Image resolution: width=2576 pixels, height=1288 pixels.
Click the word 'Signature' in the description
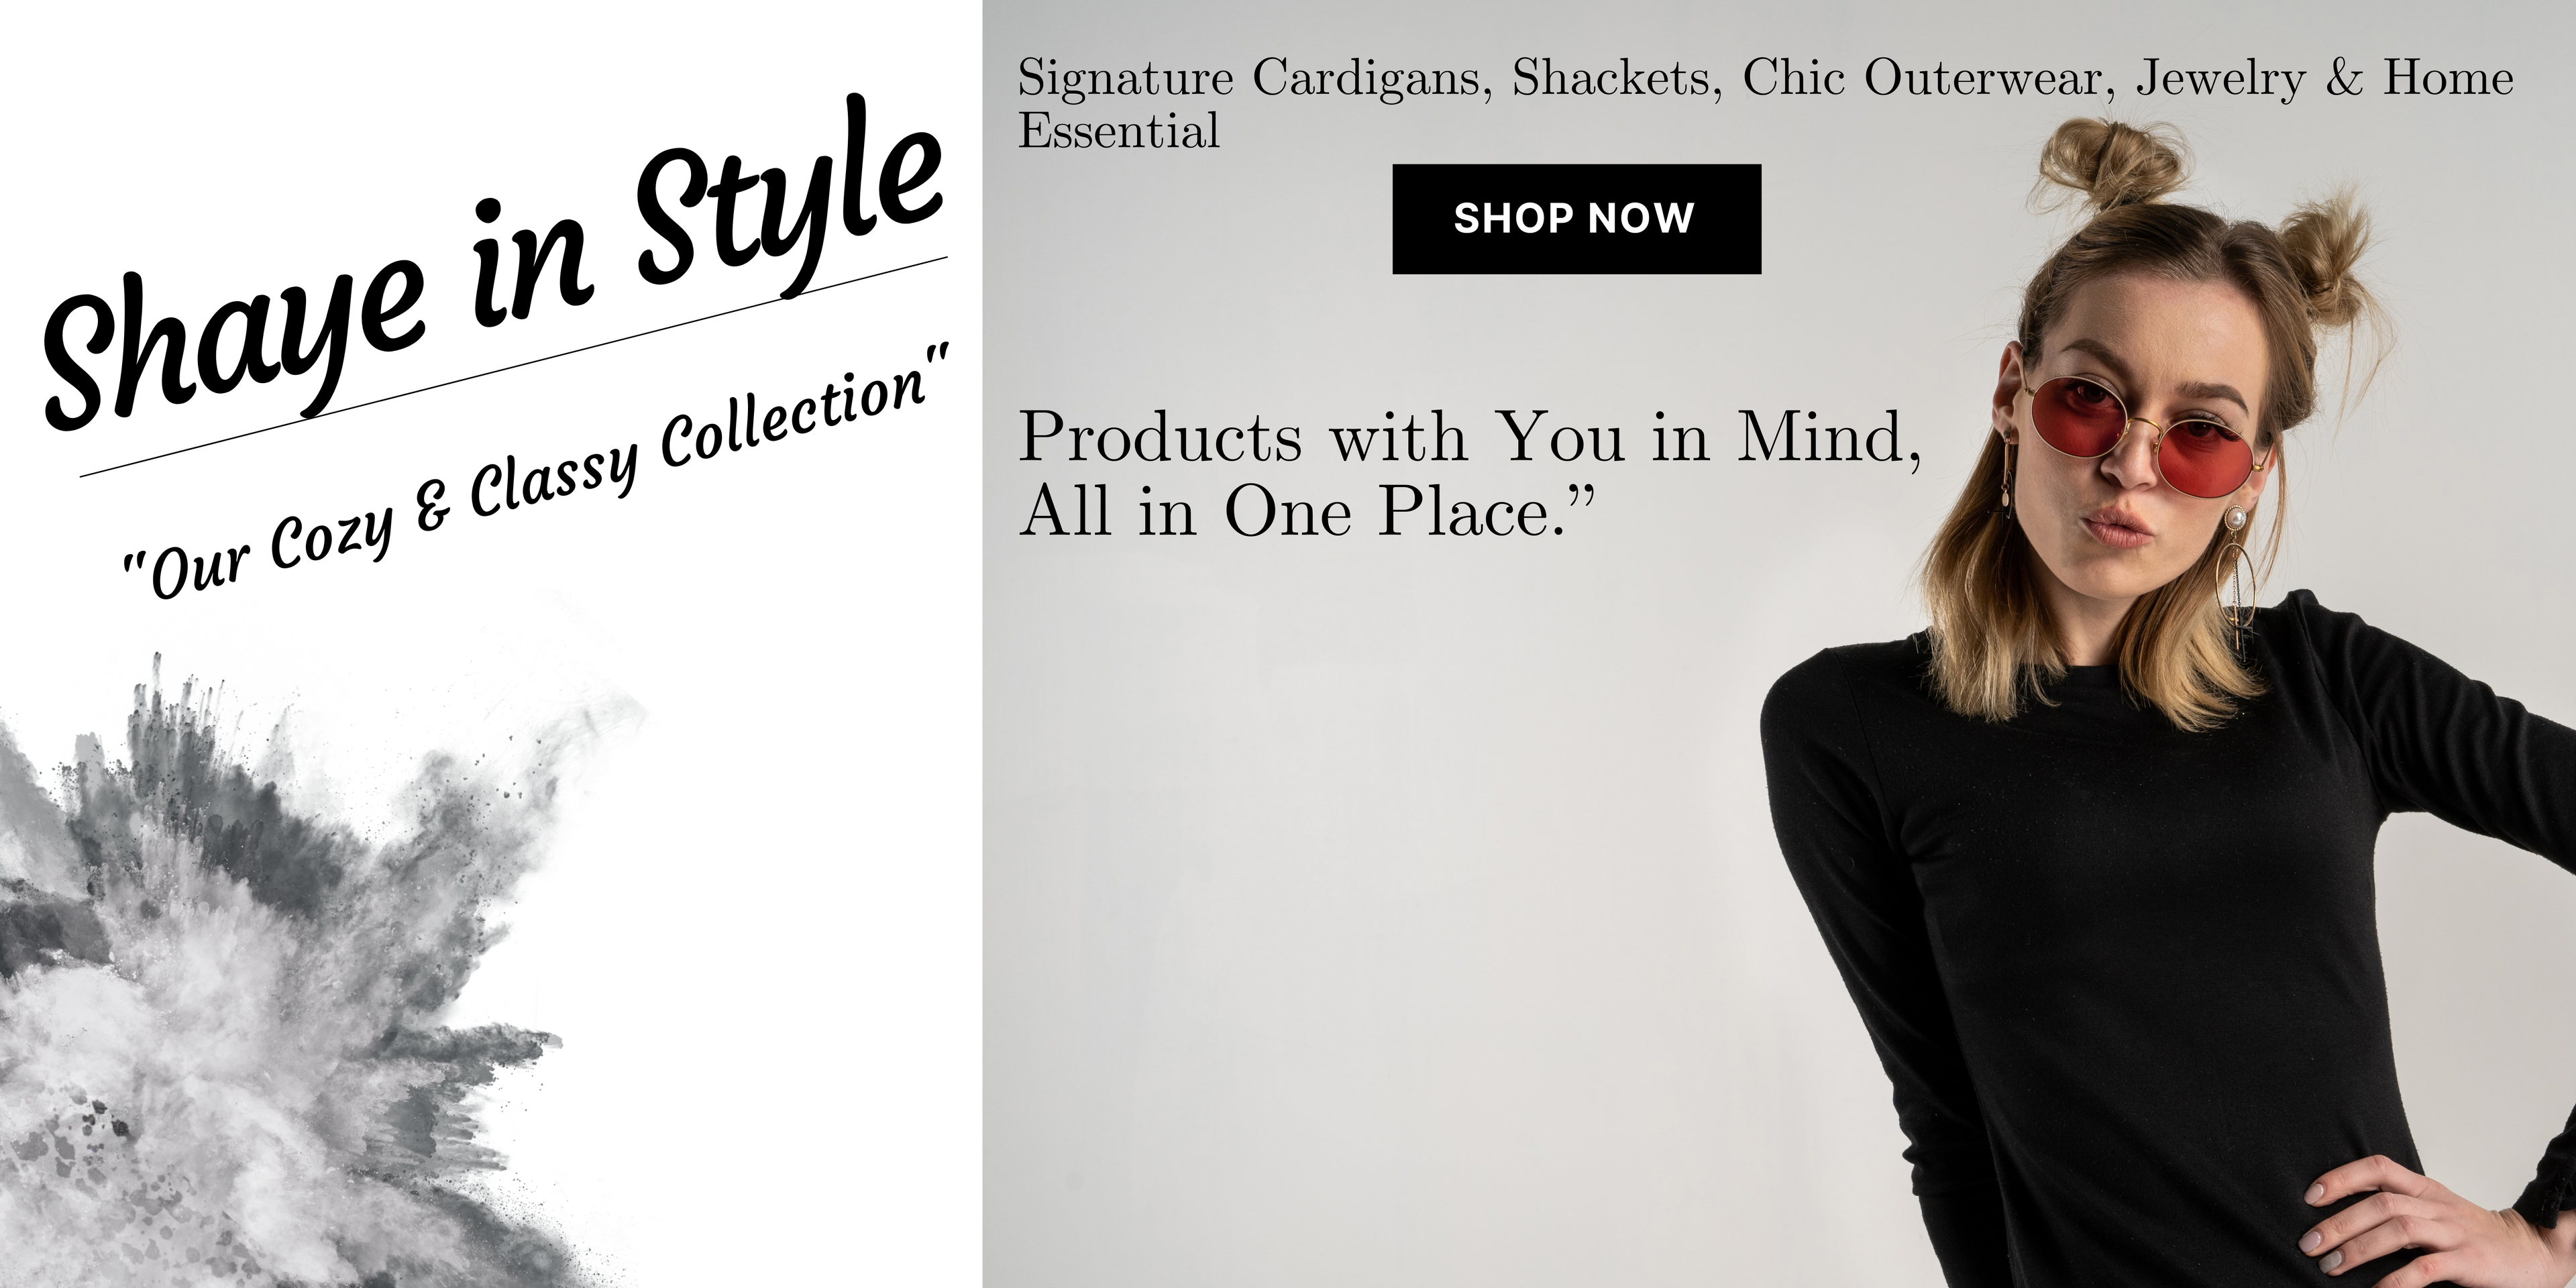pyautogui.click(x=1125, y=78)
